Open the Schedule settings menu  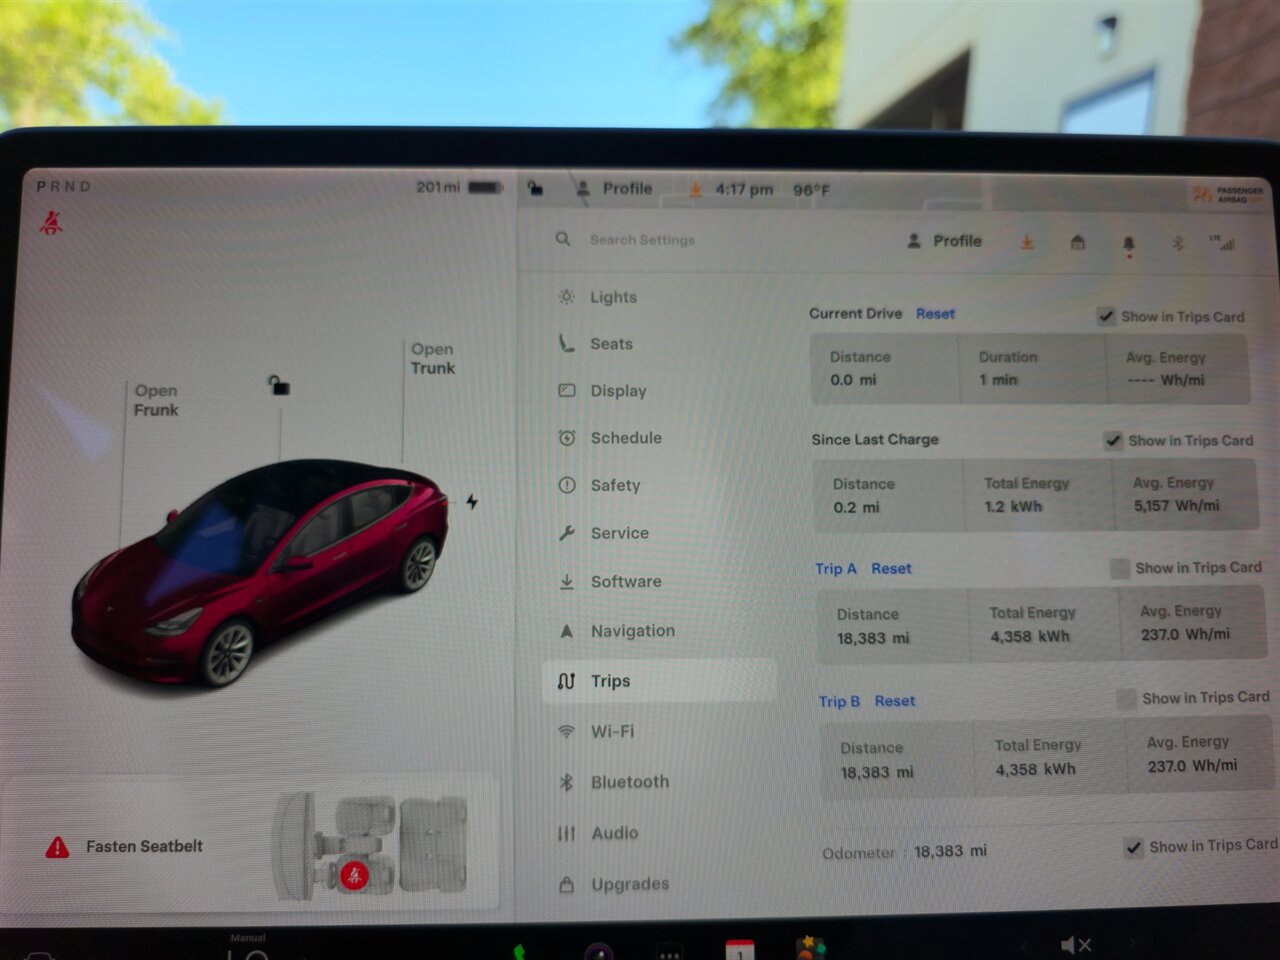pyautogui.click(x=625, y=438)
